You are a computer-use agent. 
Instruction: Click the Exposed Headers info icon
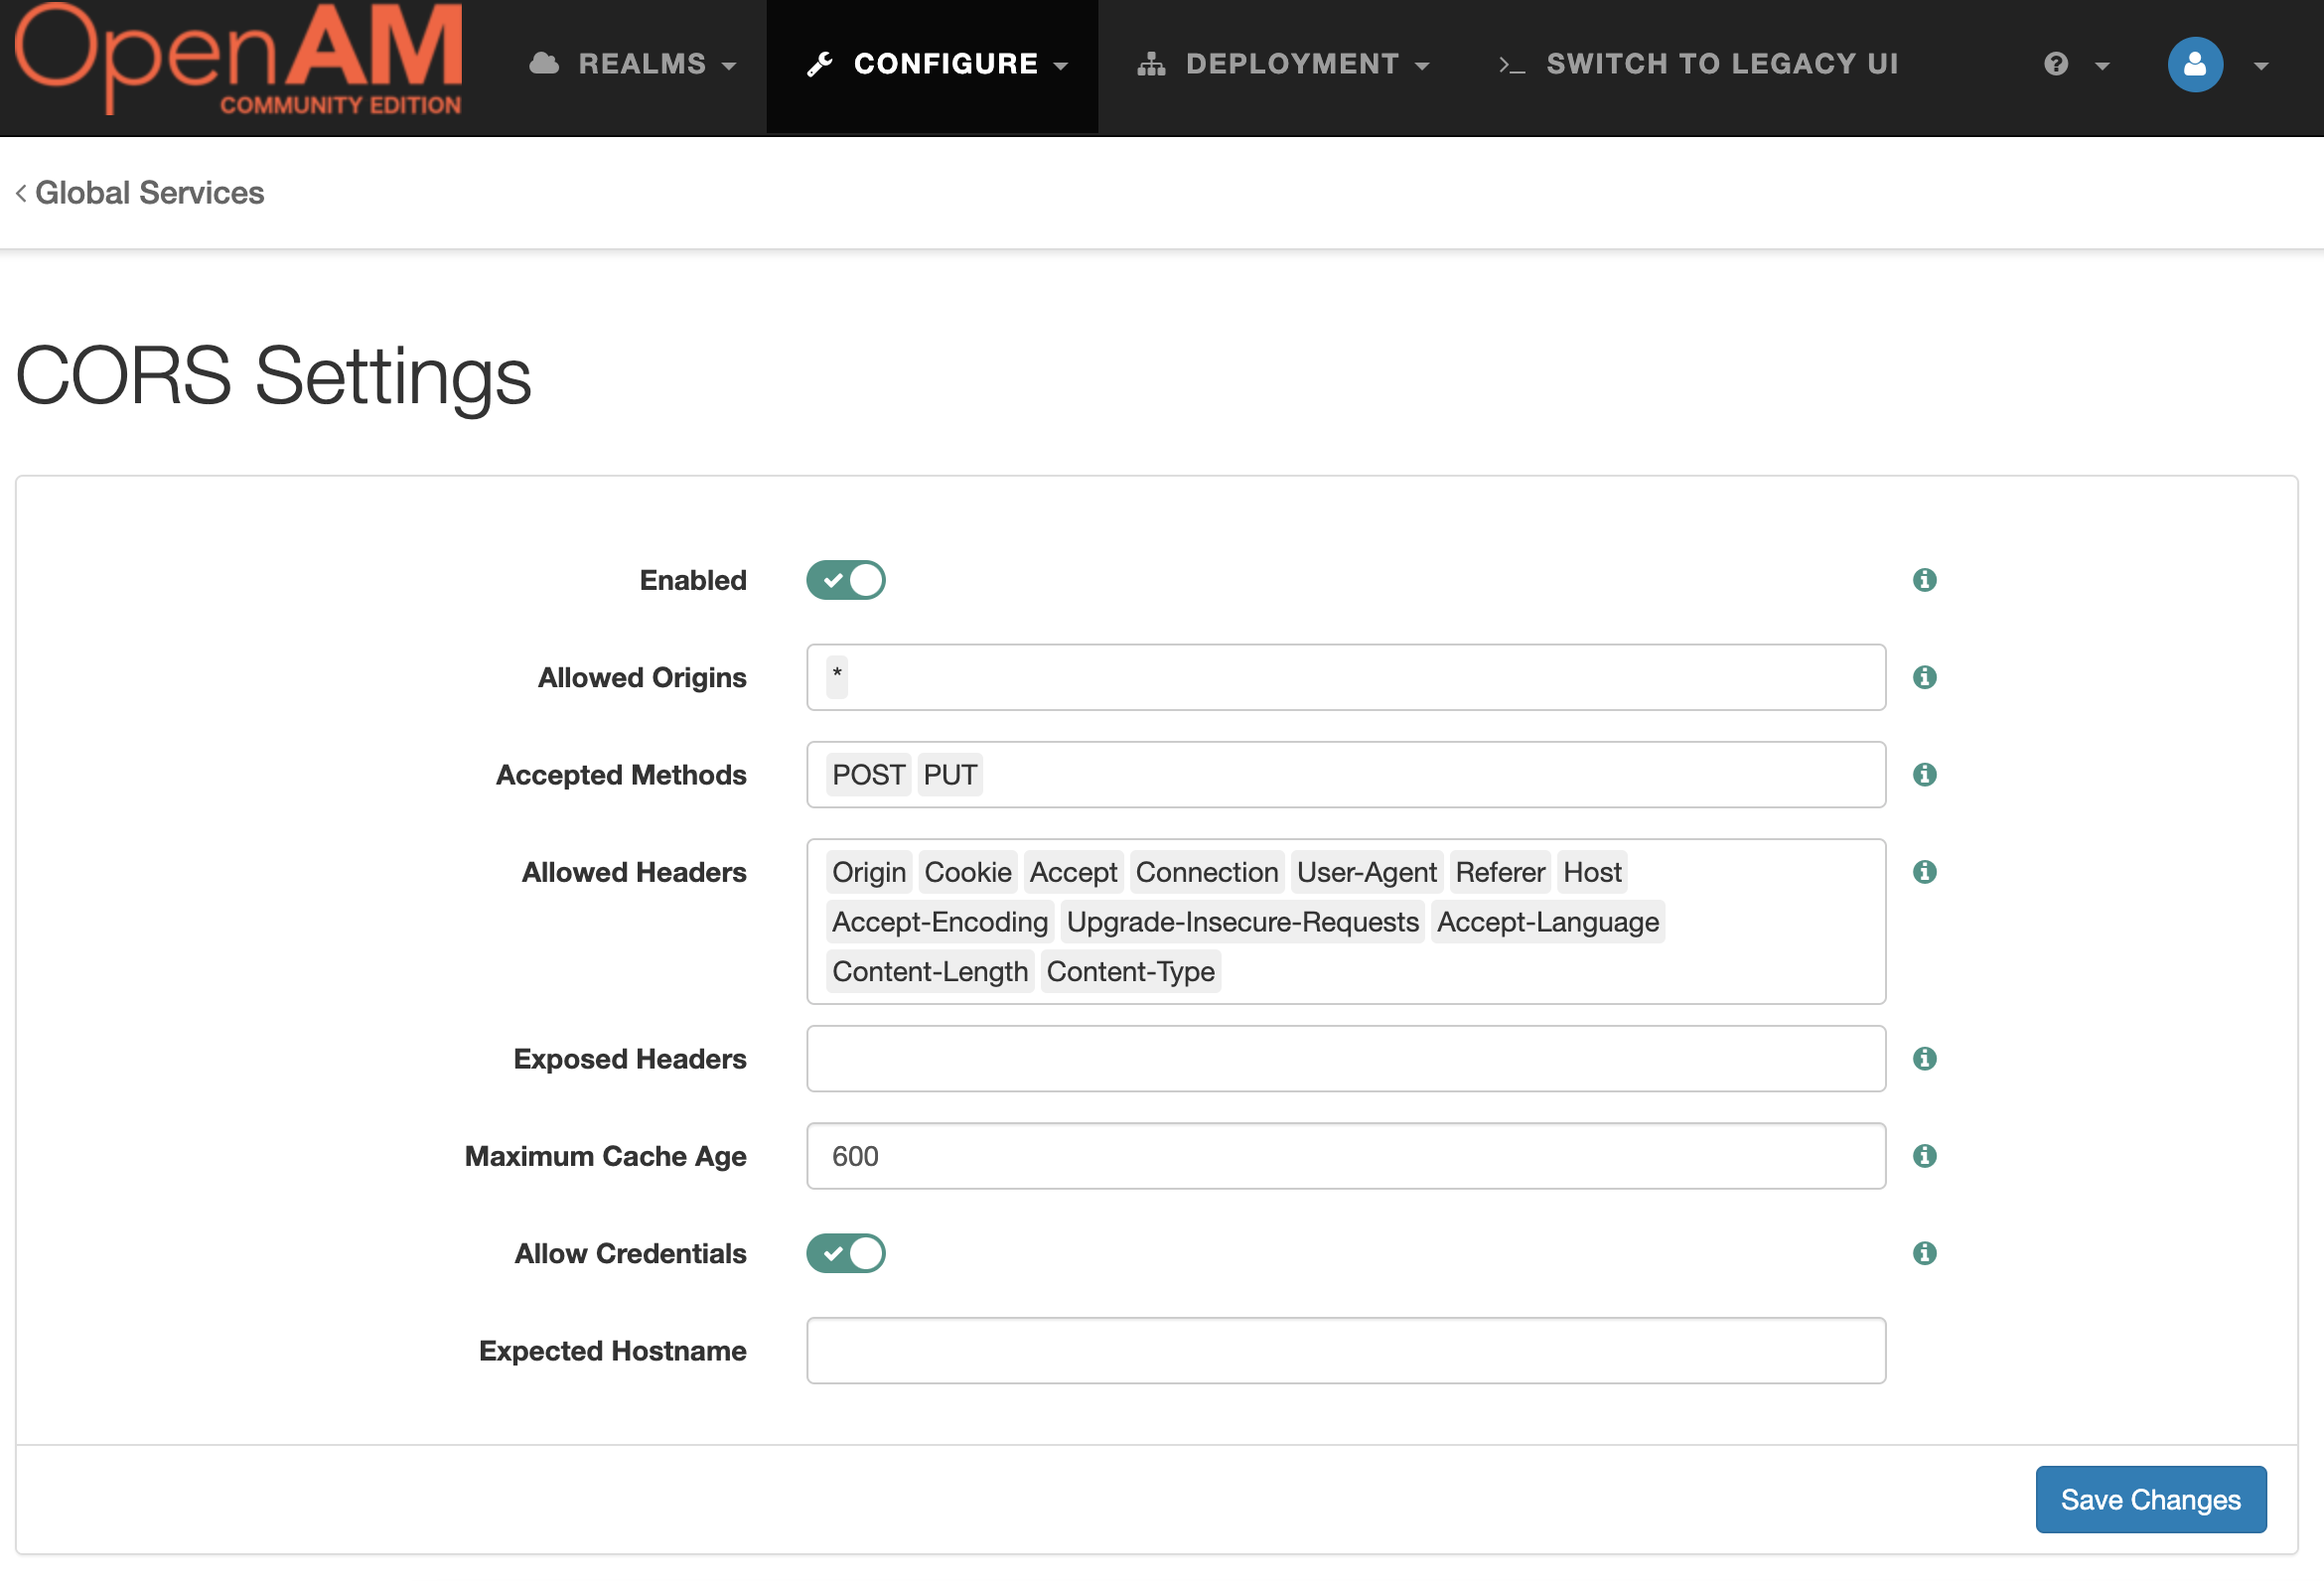tap(1924, 1059)
